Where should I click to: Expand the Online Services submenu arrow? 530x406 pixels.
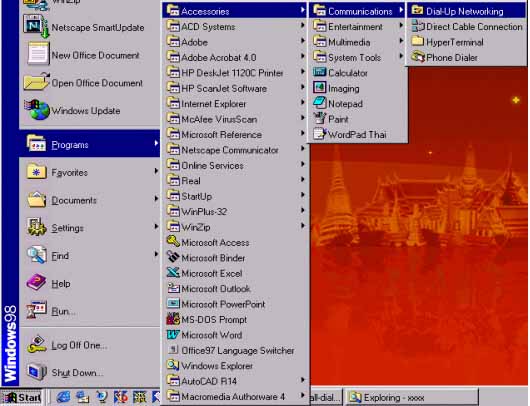click(x=303, y=164)
